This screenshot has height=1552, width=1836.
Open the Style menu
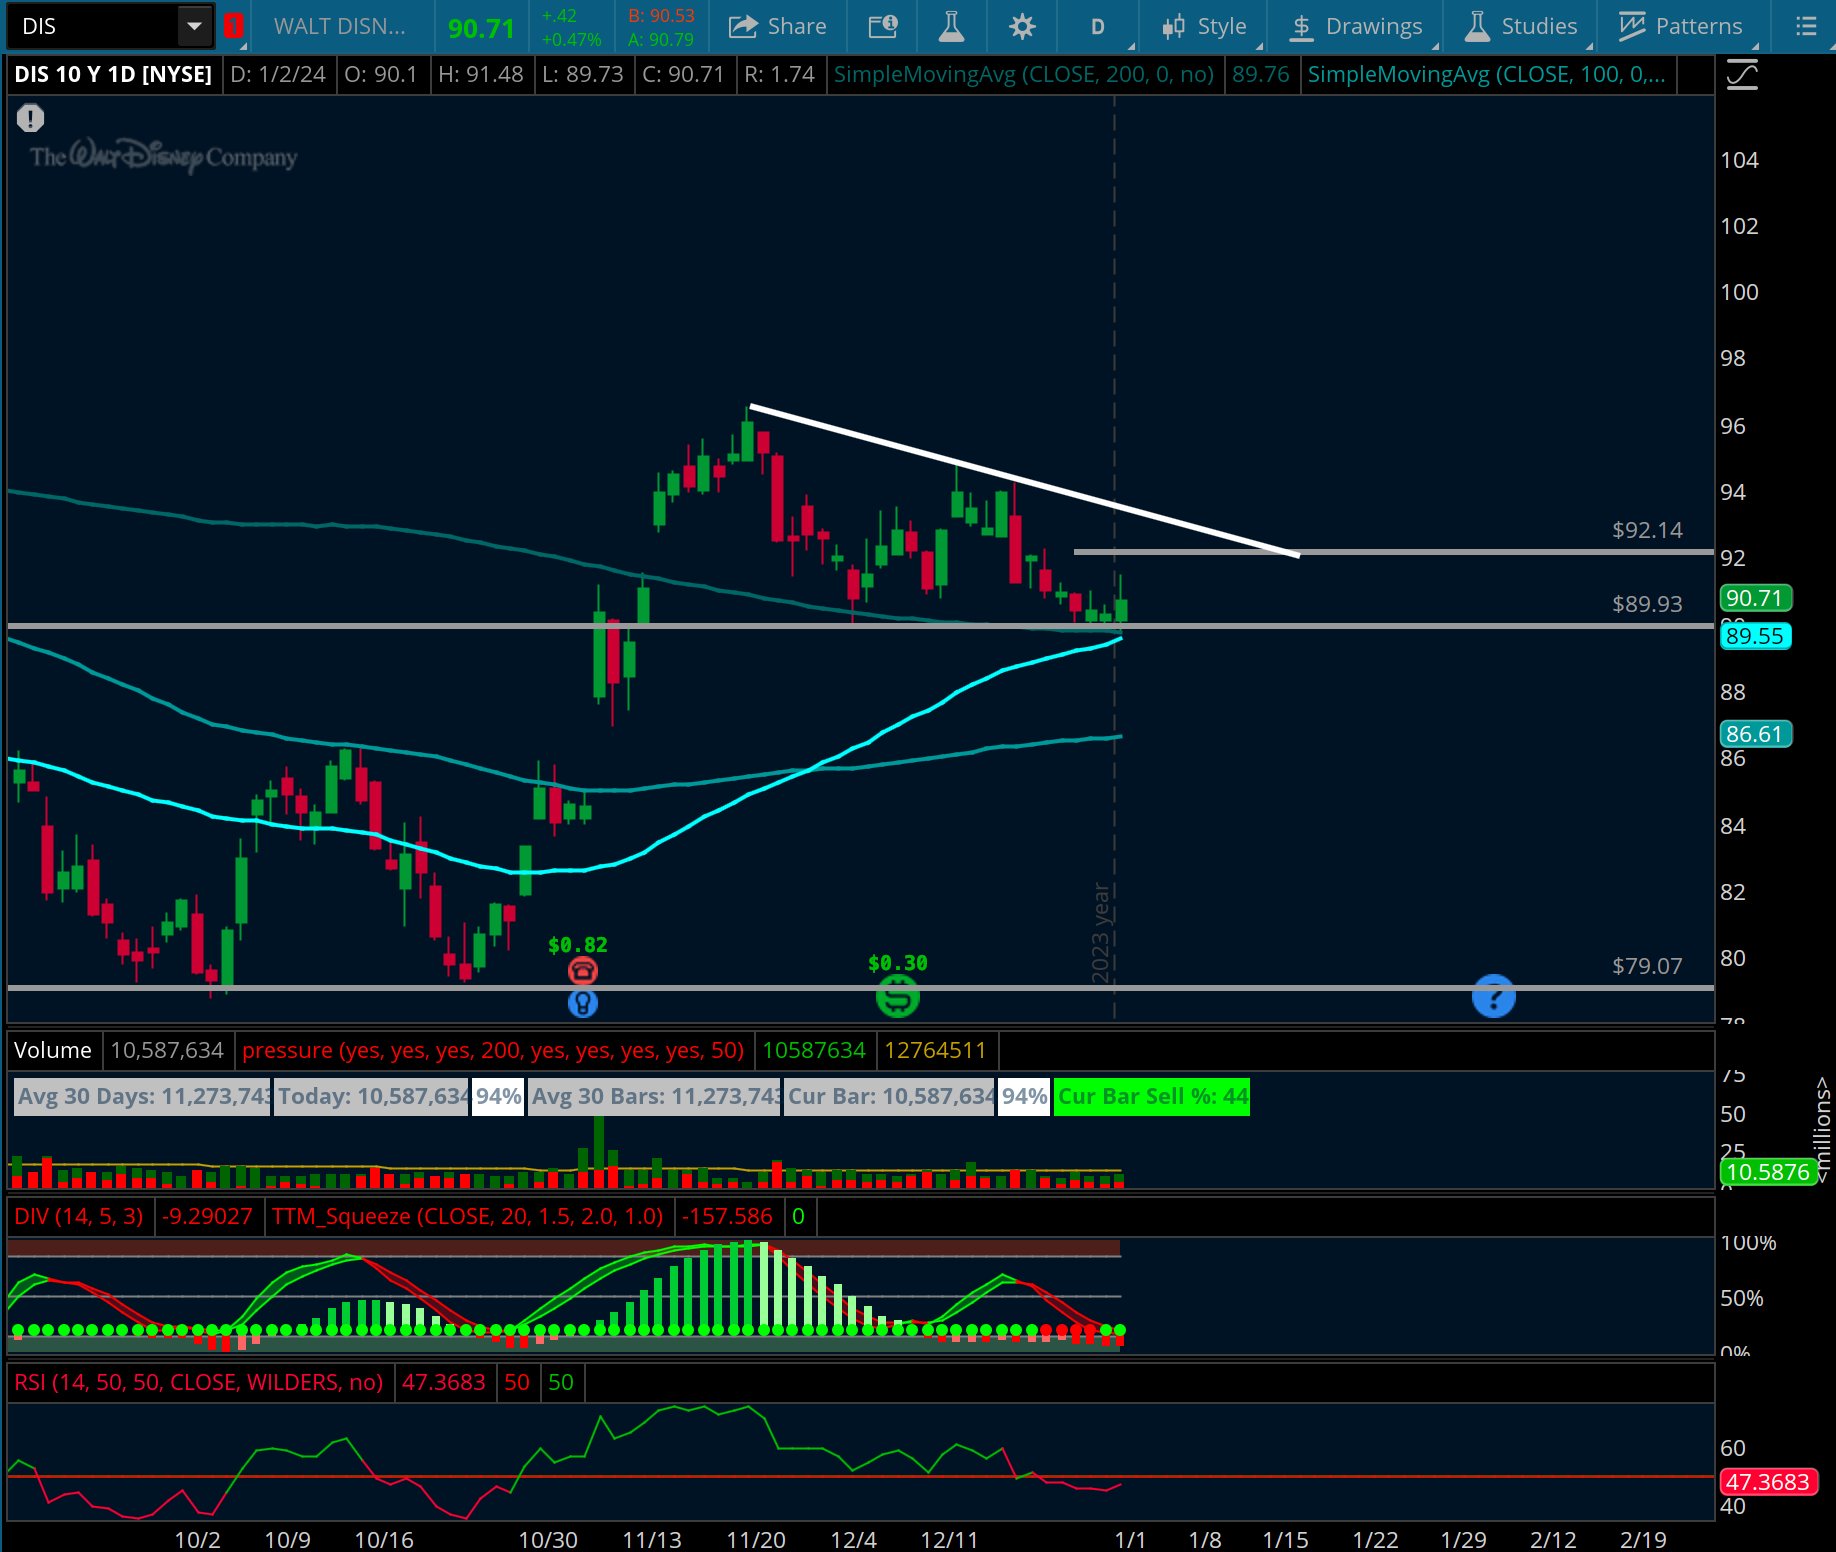pos(1204,26)
